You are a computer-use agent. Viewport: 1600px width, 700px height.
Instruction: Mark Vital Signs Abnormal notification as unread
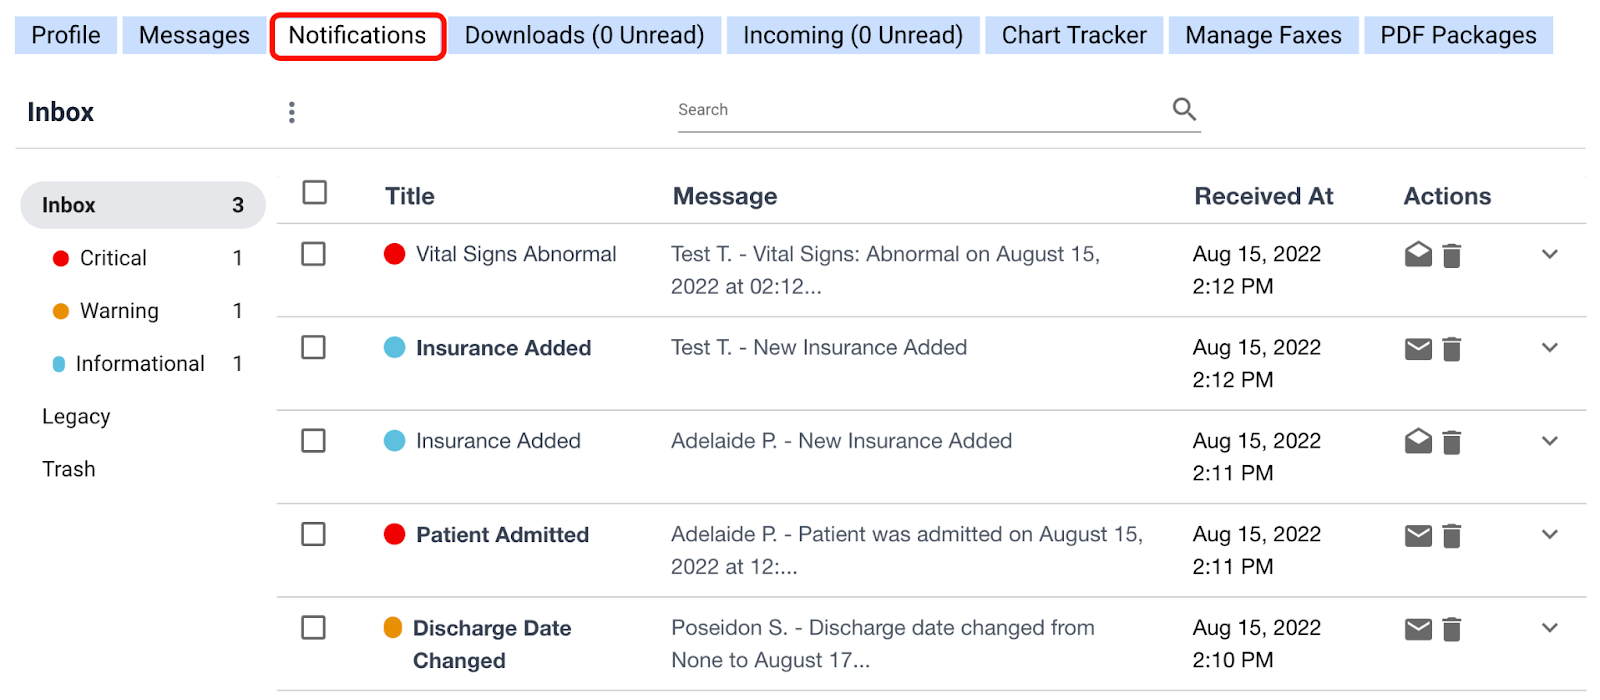1418,255
